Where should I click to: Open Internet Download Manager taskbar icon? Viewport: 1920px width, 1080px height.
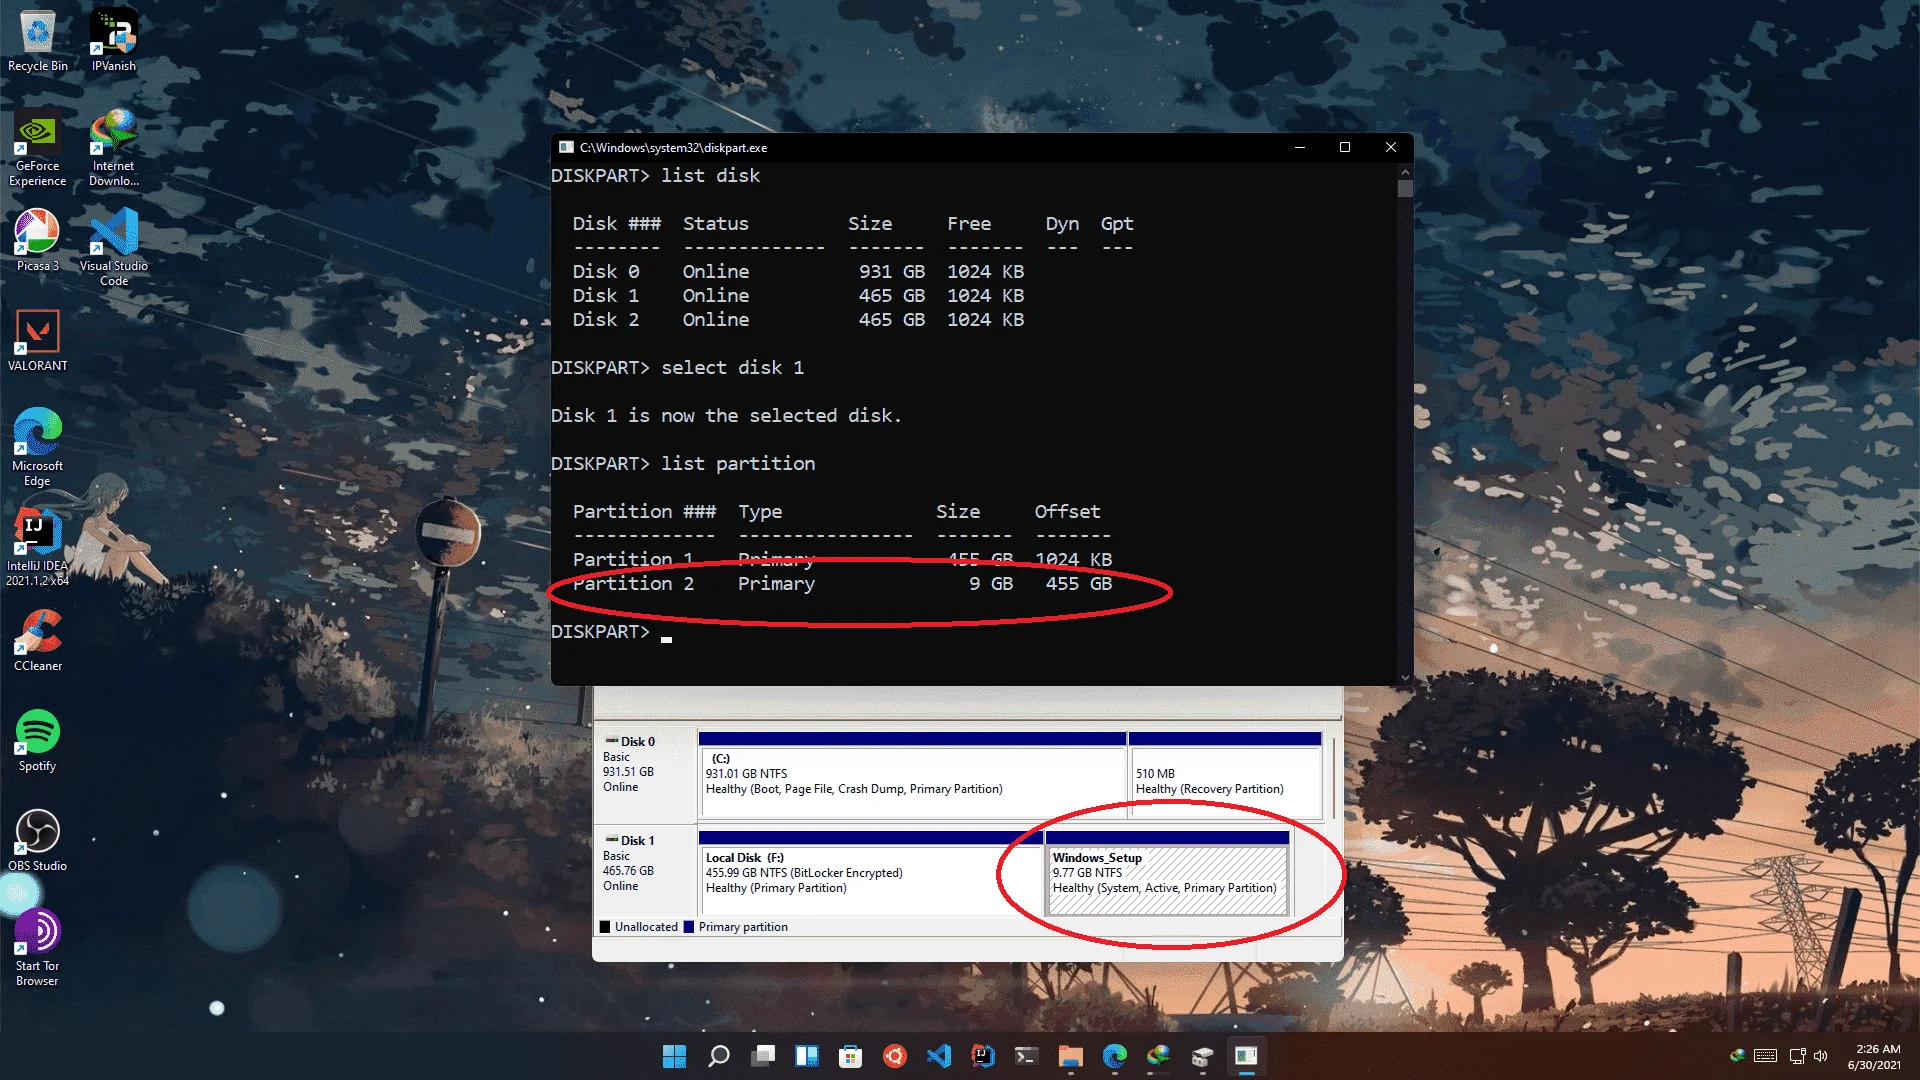1159,1056
